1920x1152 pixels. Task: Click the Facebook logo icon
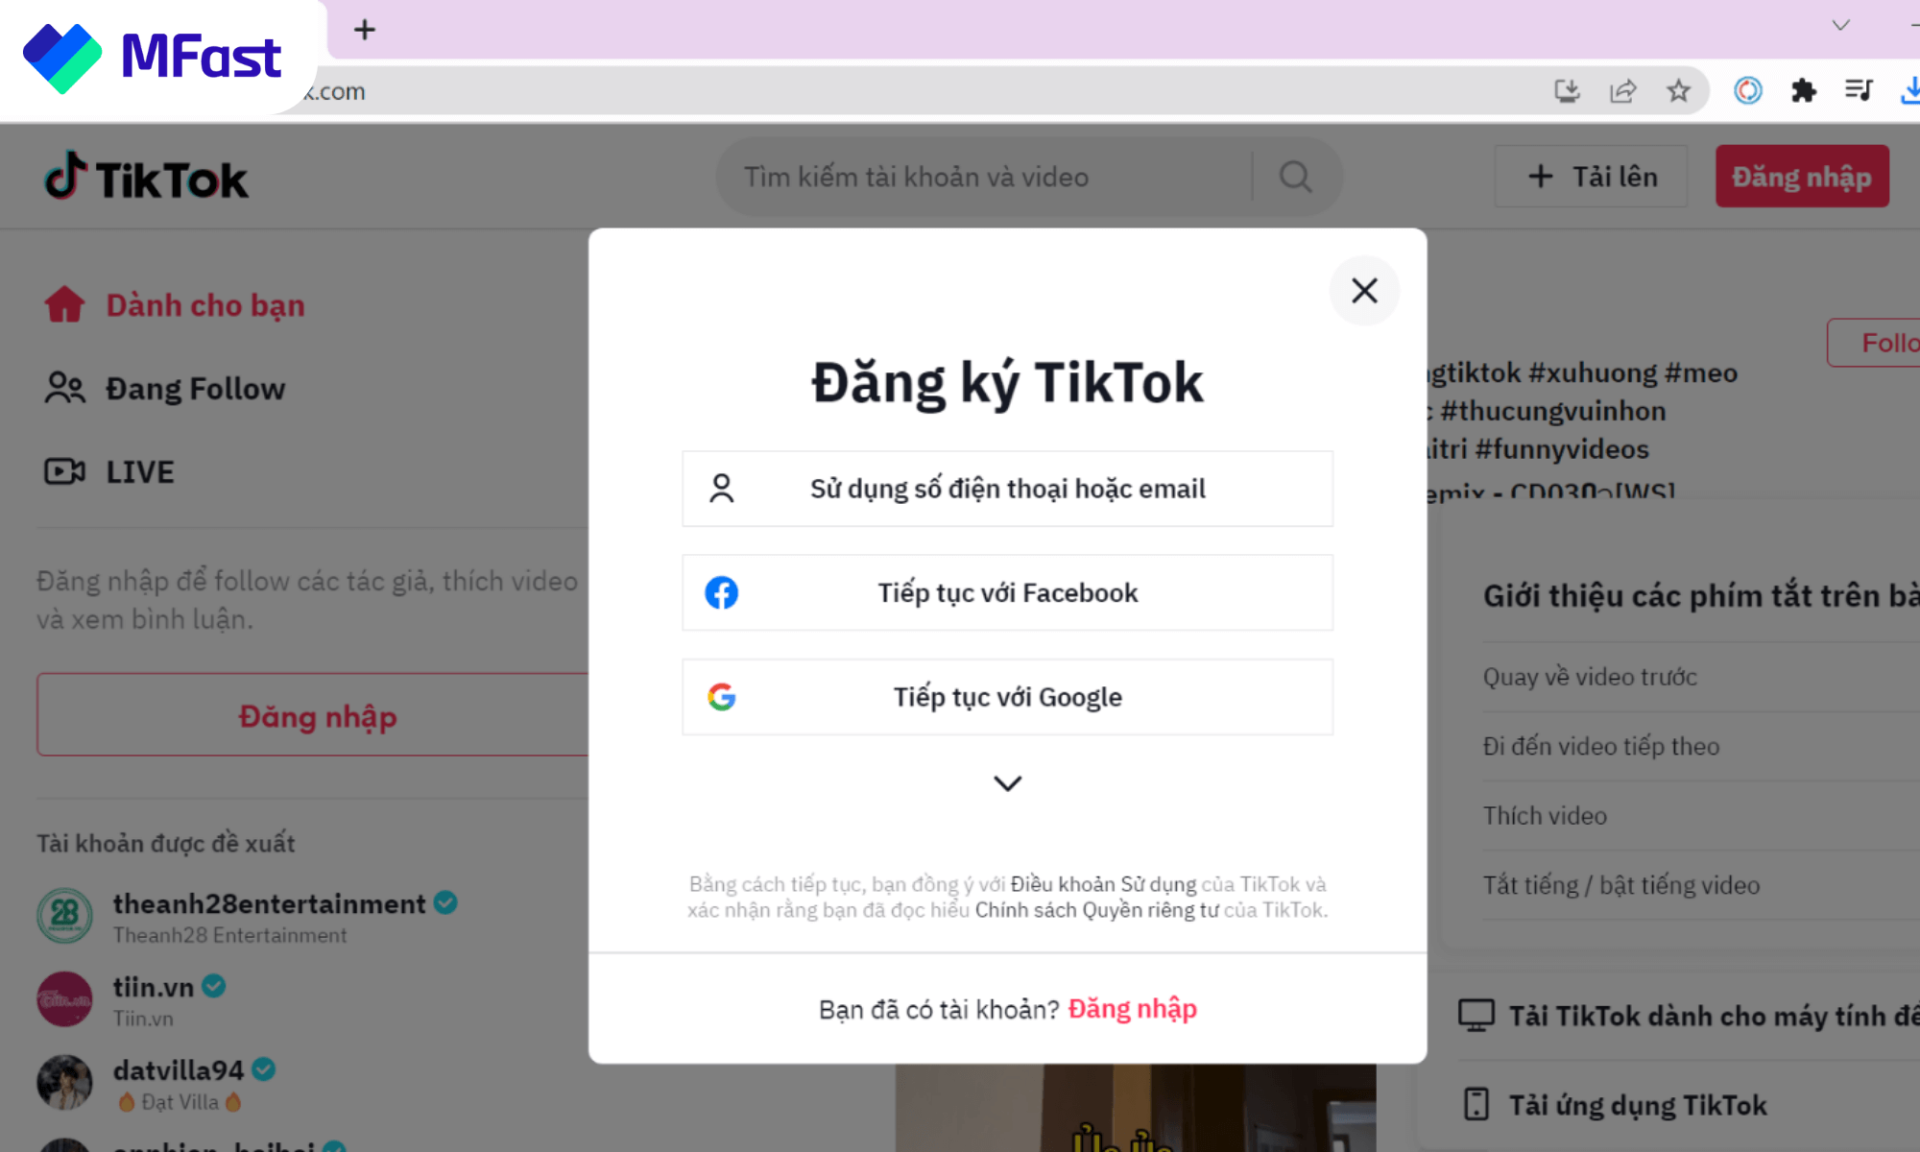[721, 593]
